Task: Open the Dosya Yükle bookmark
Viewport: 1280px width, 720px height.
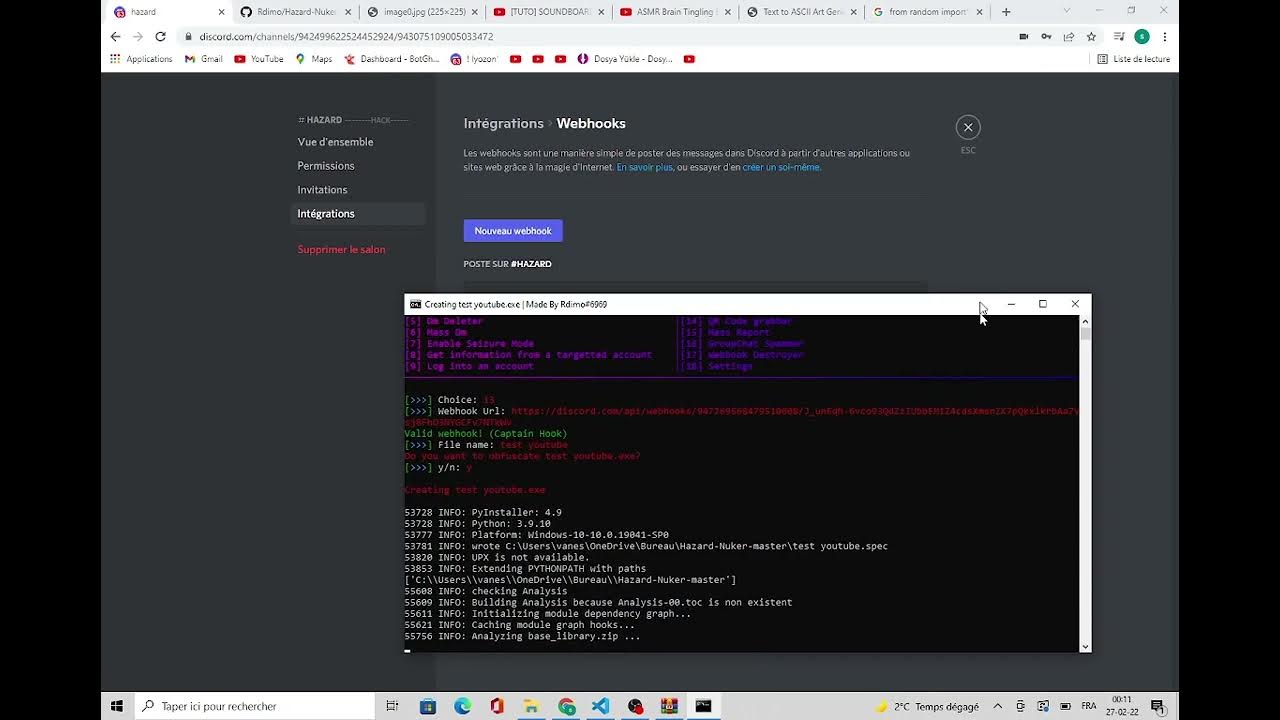Action: click(625, 59)
